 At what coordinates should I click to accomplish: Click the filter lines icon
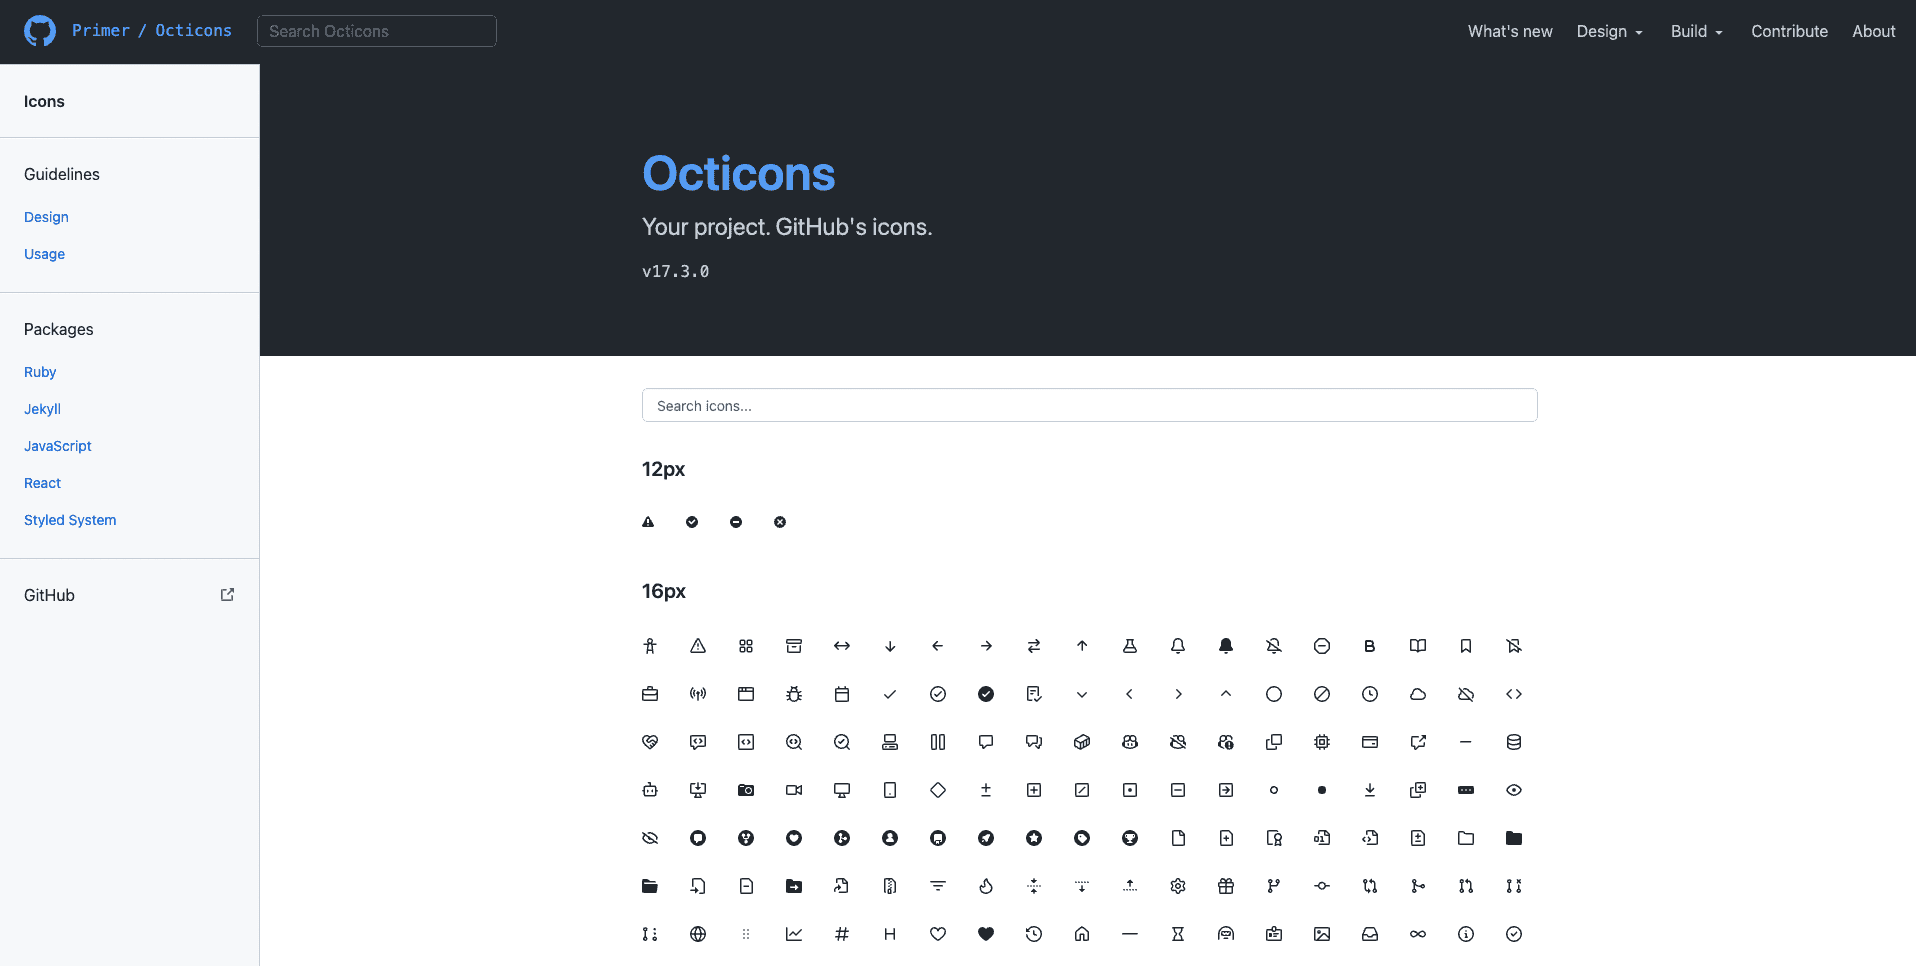938,886
